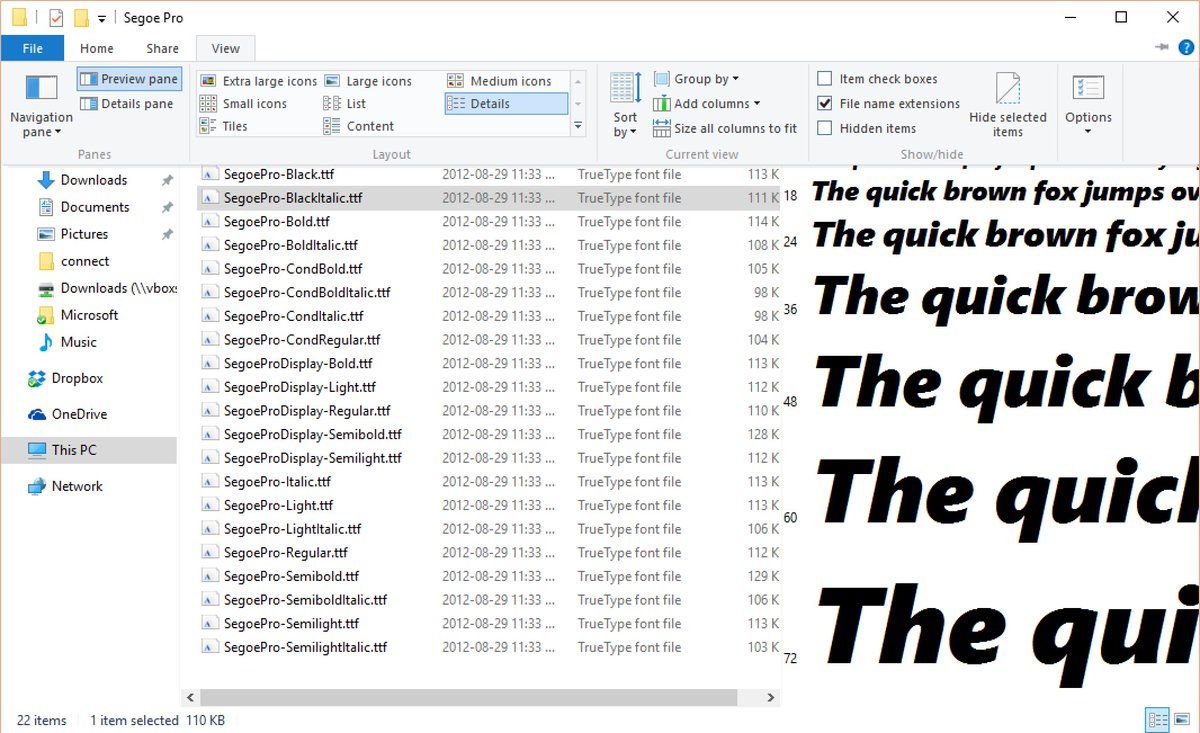Open the Options icon in the ribbon
Viewport: 1200px width, 733px height.
pyautogui.click(x=1088, y=90)
